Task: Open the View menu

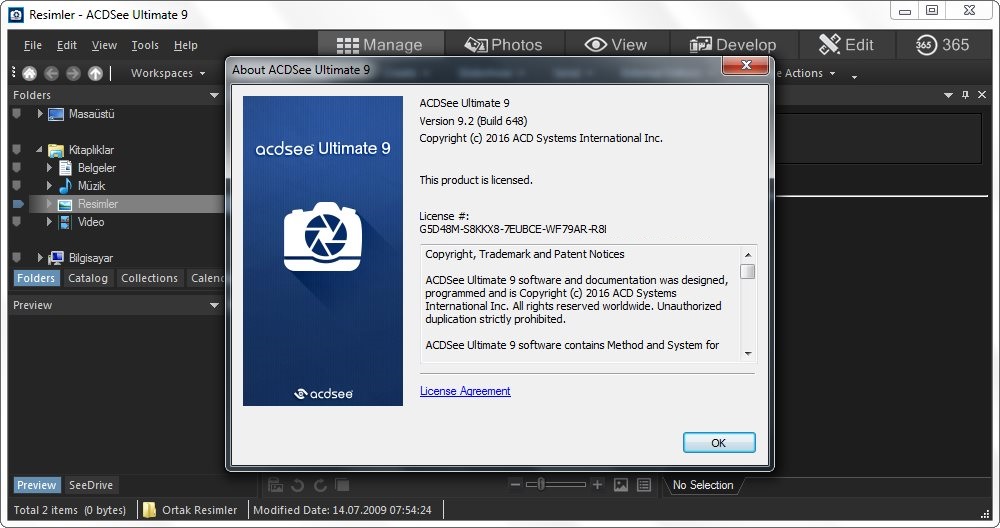Action: tap(104, 45)
